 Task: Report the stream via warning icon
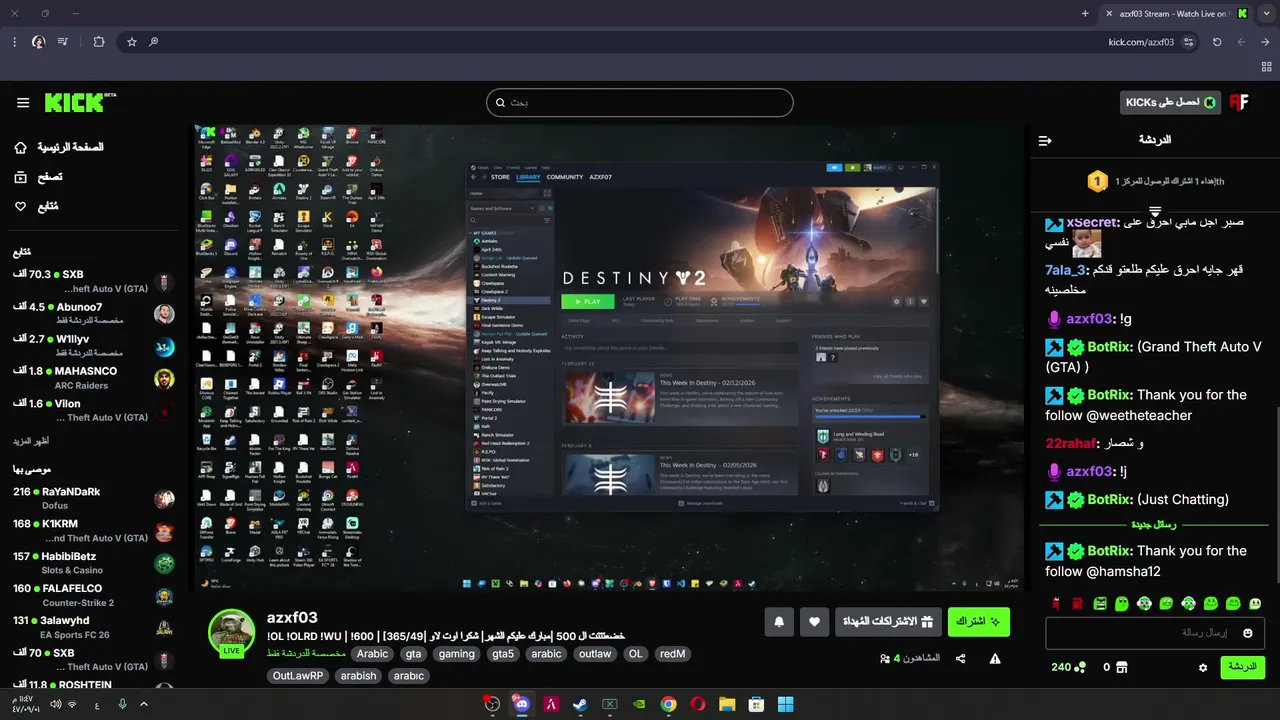coord(995,659)
